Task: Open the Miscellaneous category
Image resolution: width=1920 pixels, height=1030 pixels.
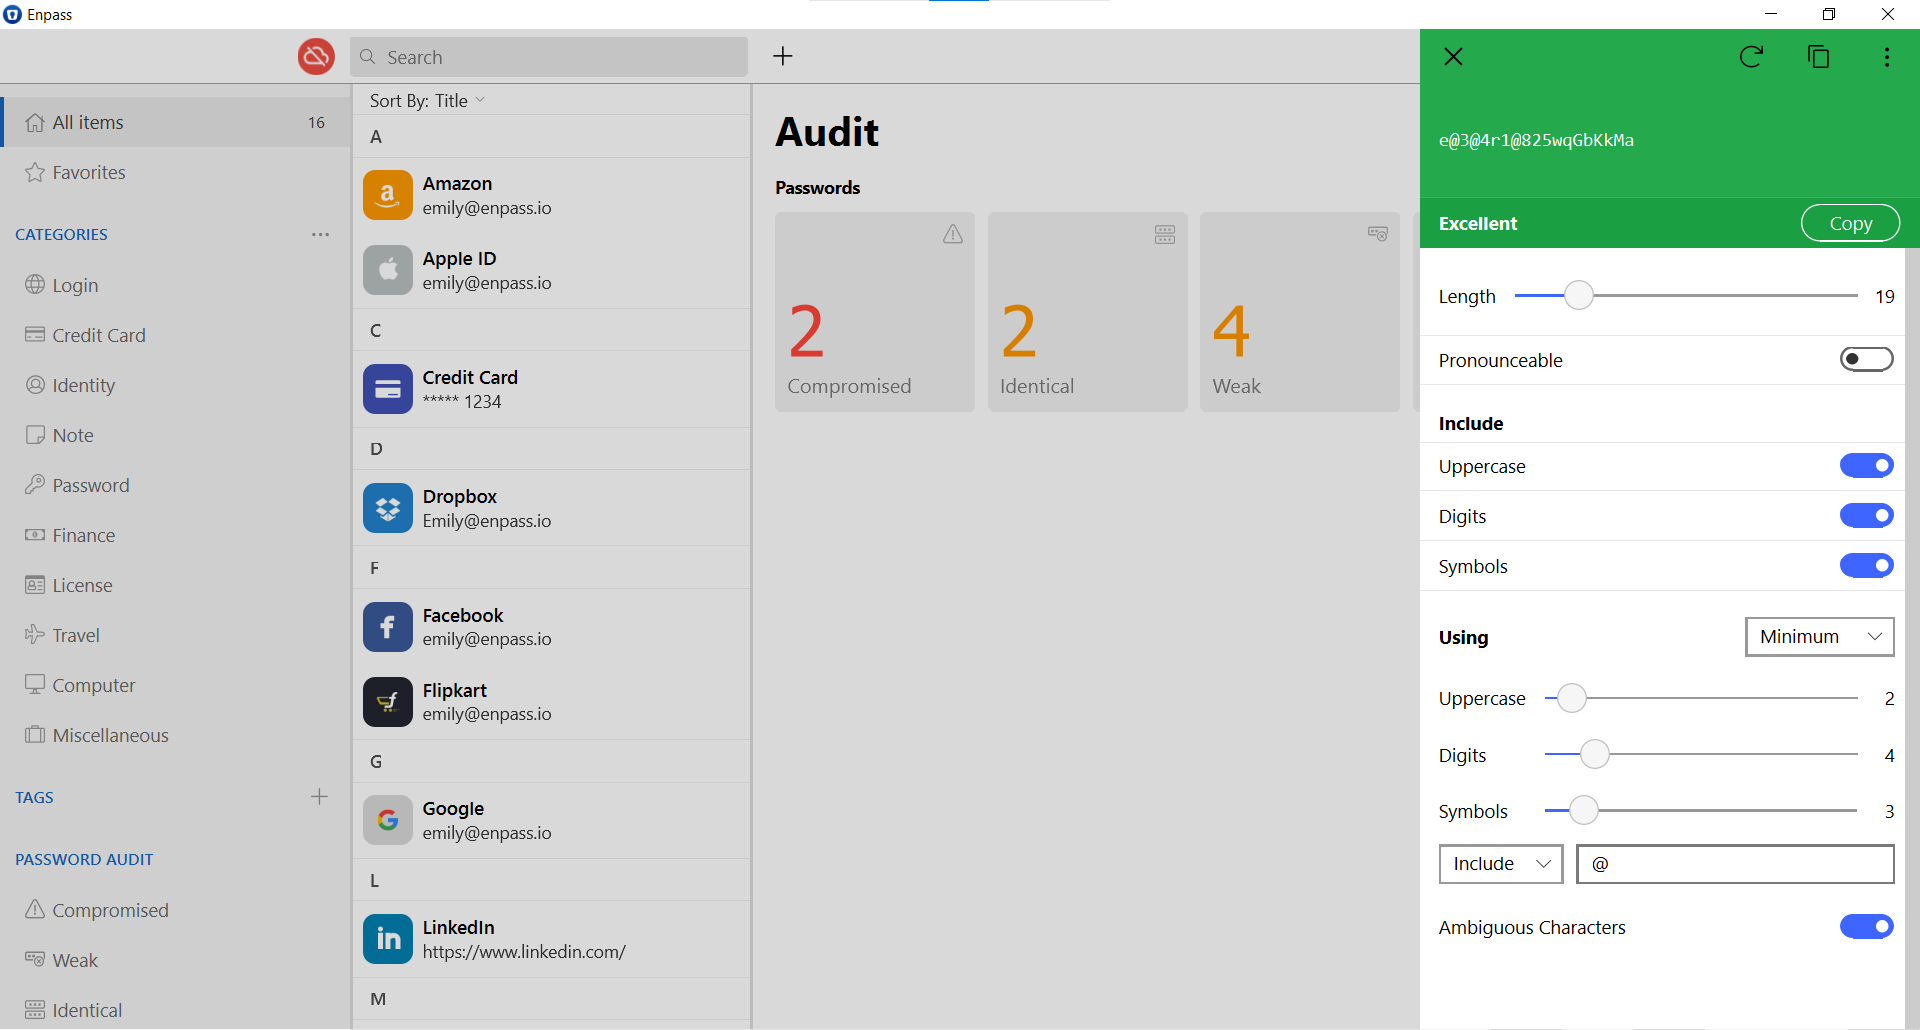Action: 176,735
